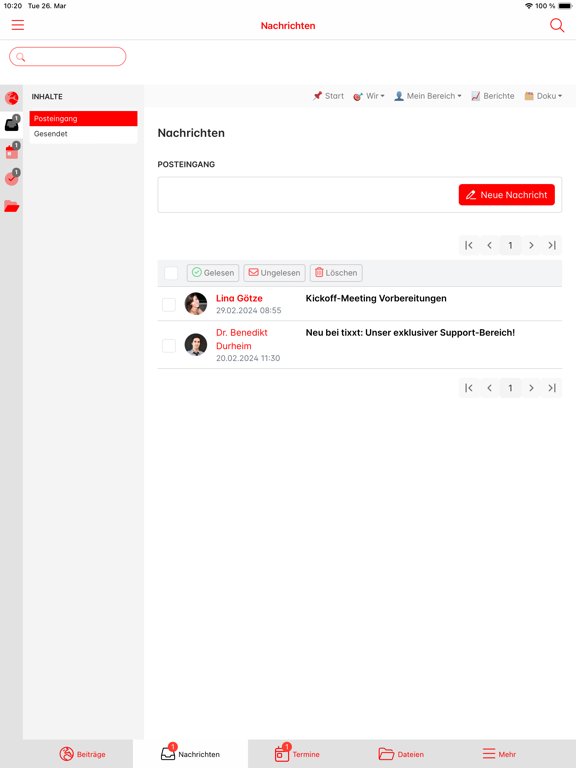Viewport: 576px width, 768px height.
Task: Select page 1 in lower pagination
Action: click(510, 388)
